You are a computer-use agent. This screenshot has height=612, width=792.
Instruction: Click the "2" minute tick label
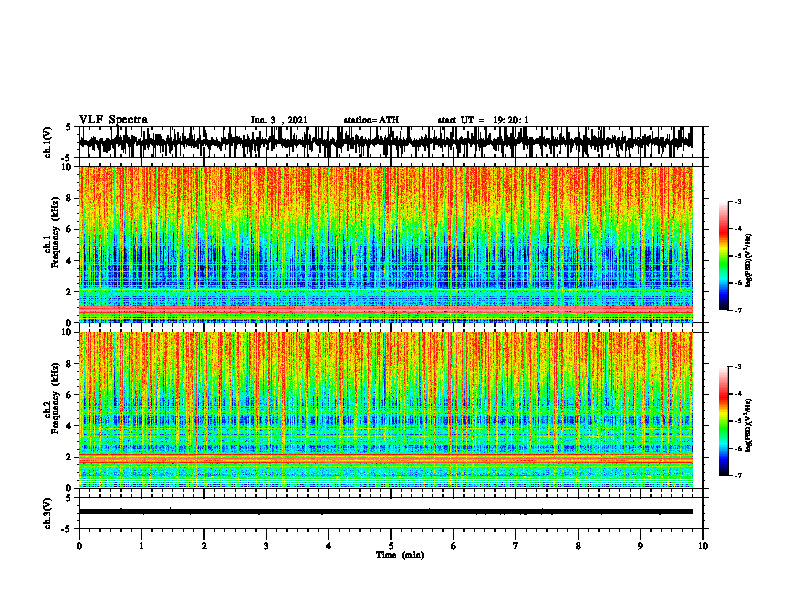click(x=204, y=546)
